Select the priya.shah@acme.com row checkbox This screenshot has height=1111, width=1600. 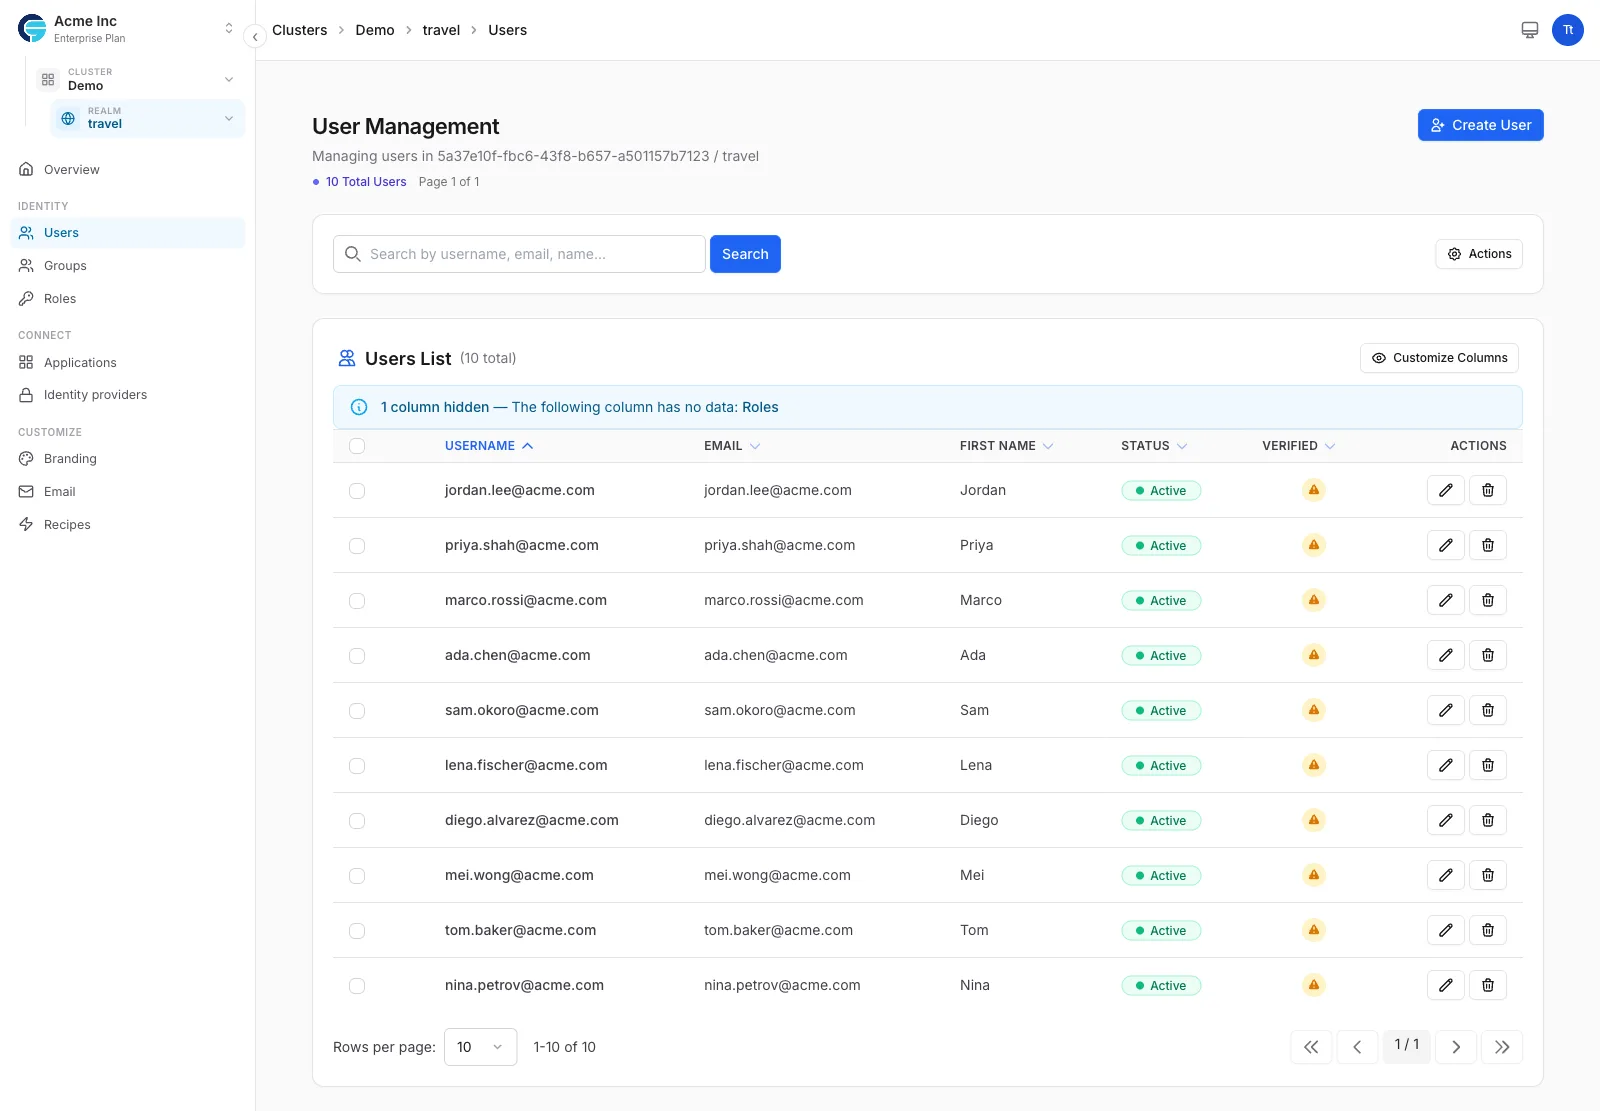(357, 546)
